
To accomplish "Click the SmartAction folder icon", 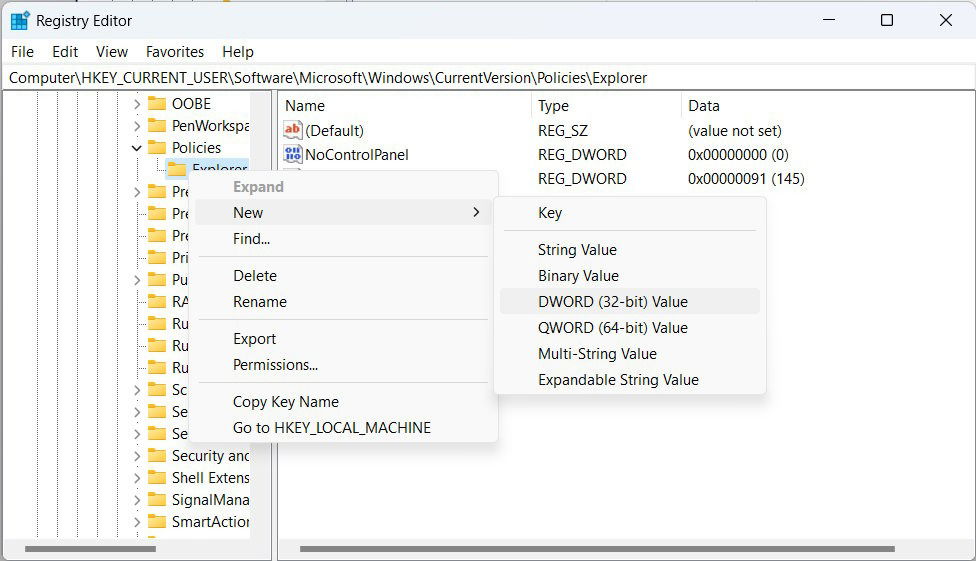I will click(157, 522).
